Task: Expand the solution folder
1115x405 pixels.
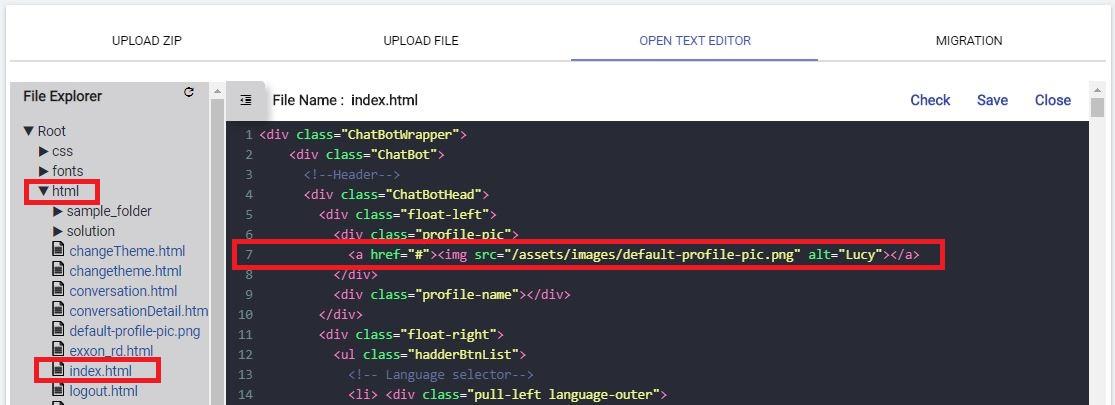Action: 58,231
